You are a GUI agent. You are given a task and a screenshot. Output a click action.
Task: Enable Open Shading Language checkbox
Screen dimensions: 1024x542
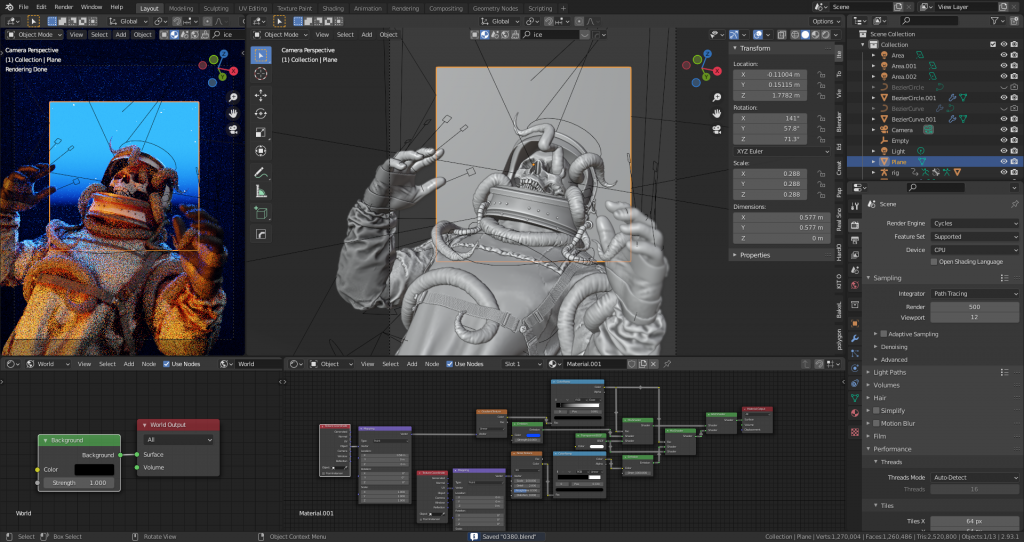coord(934,262)
